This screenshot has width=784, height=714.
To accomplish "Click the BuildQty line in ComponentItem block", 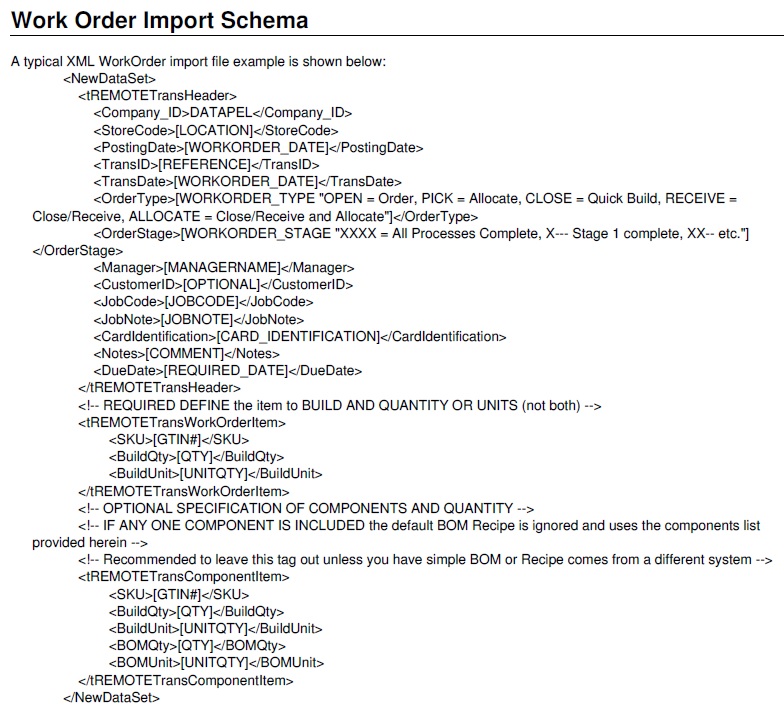I will point(196,612).
